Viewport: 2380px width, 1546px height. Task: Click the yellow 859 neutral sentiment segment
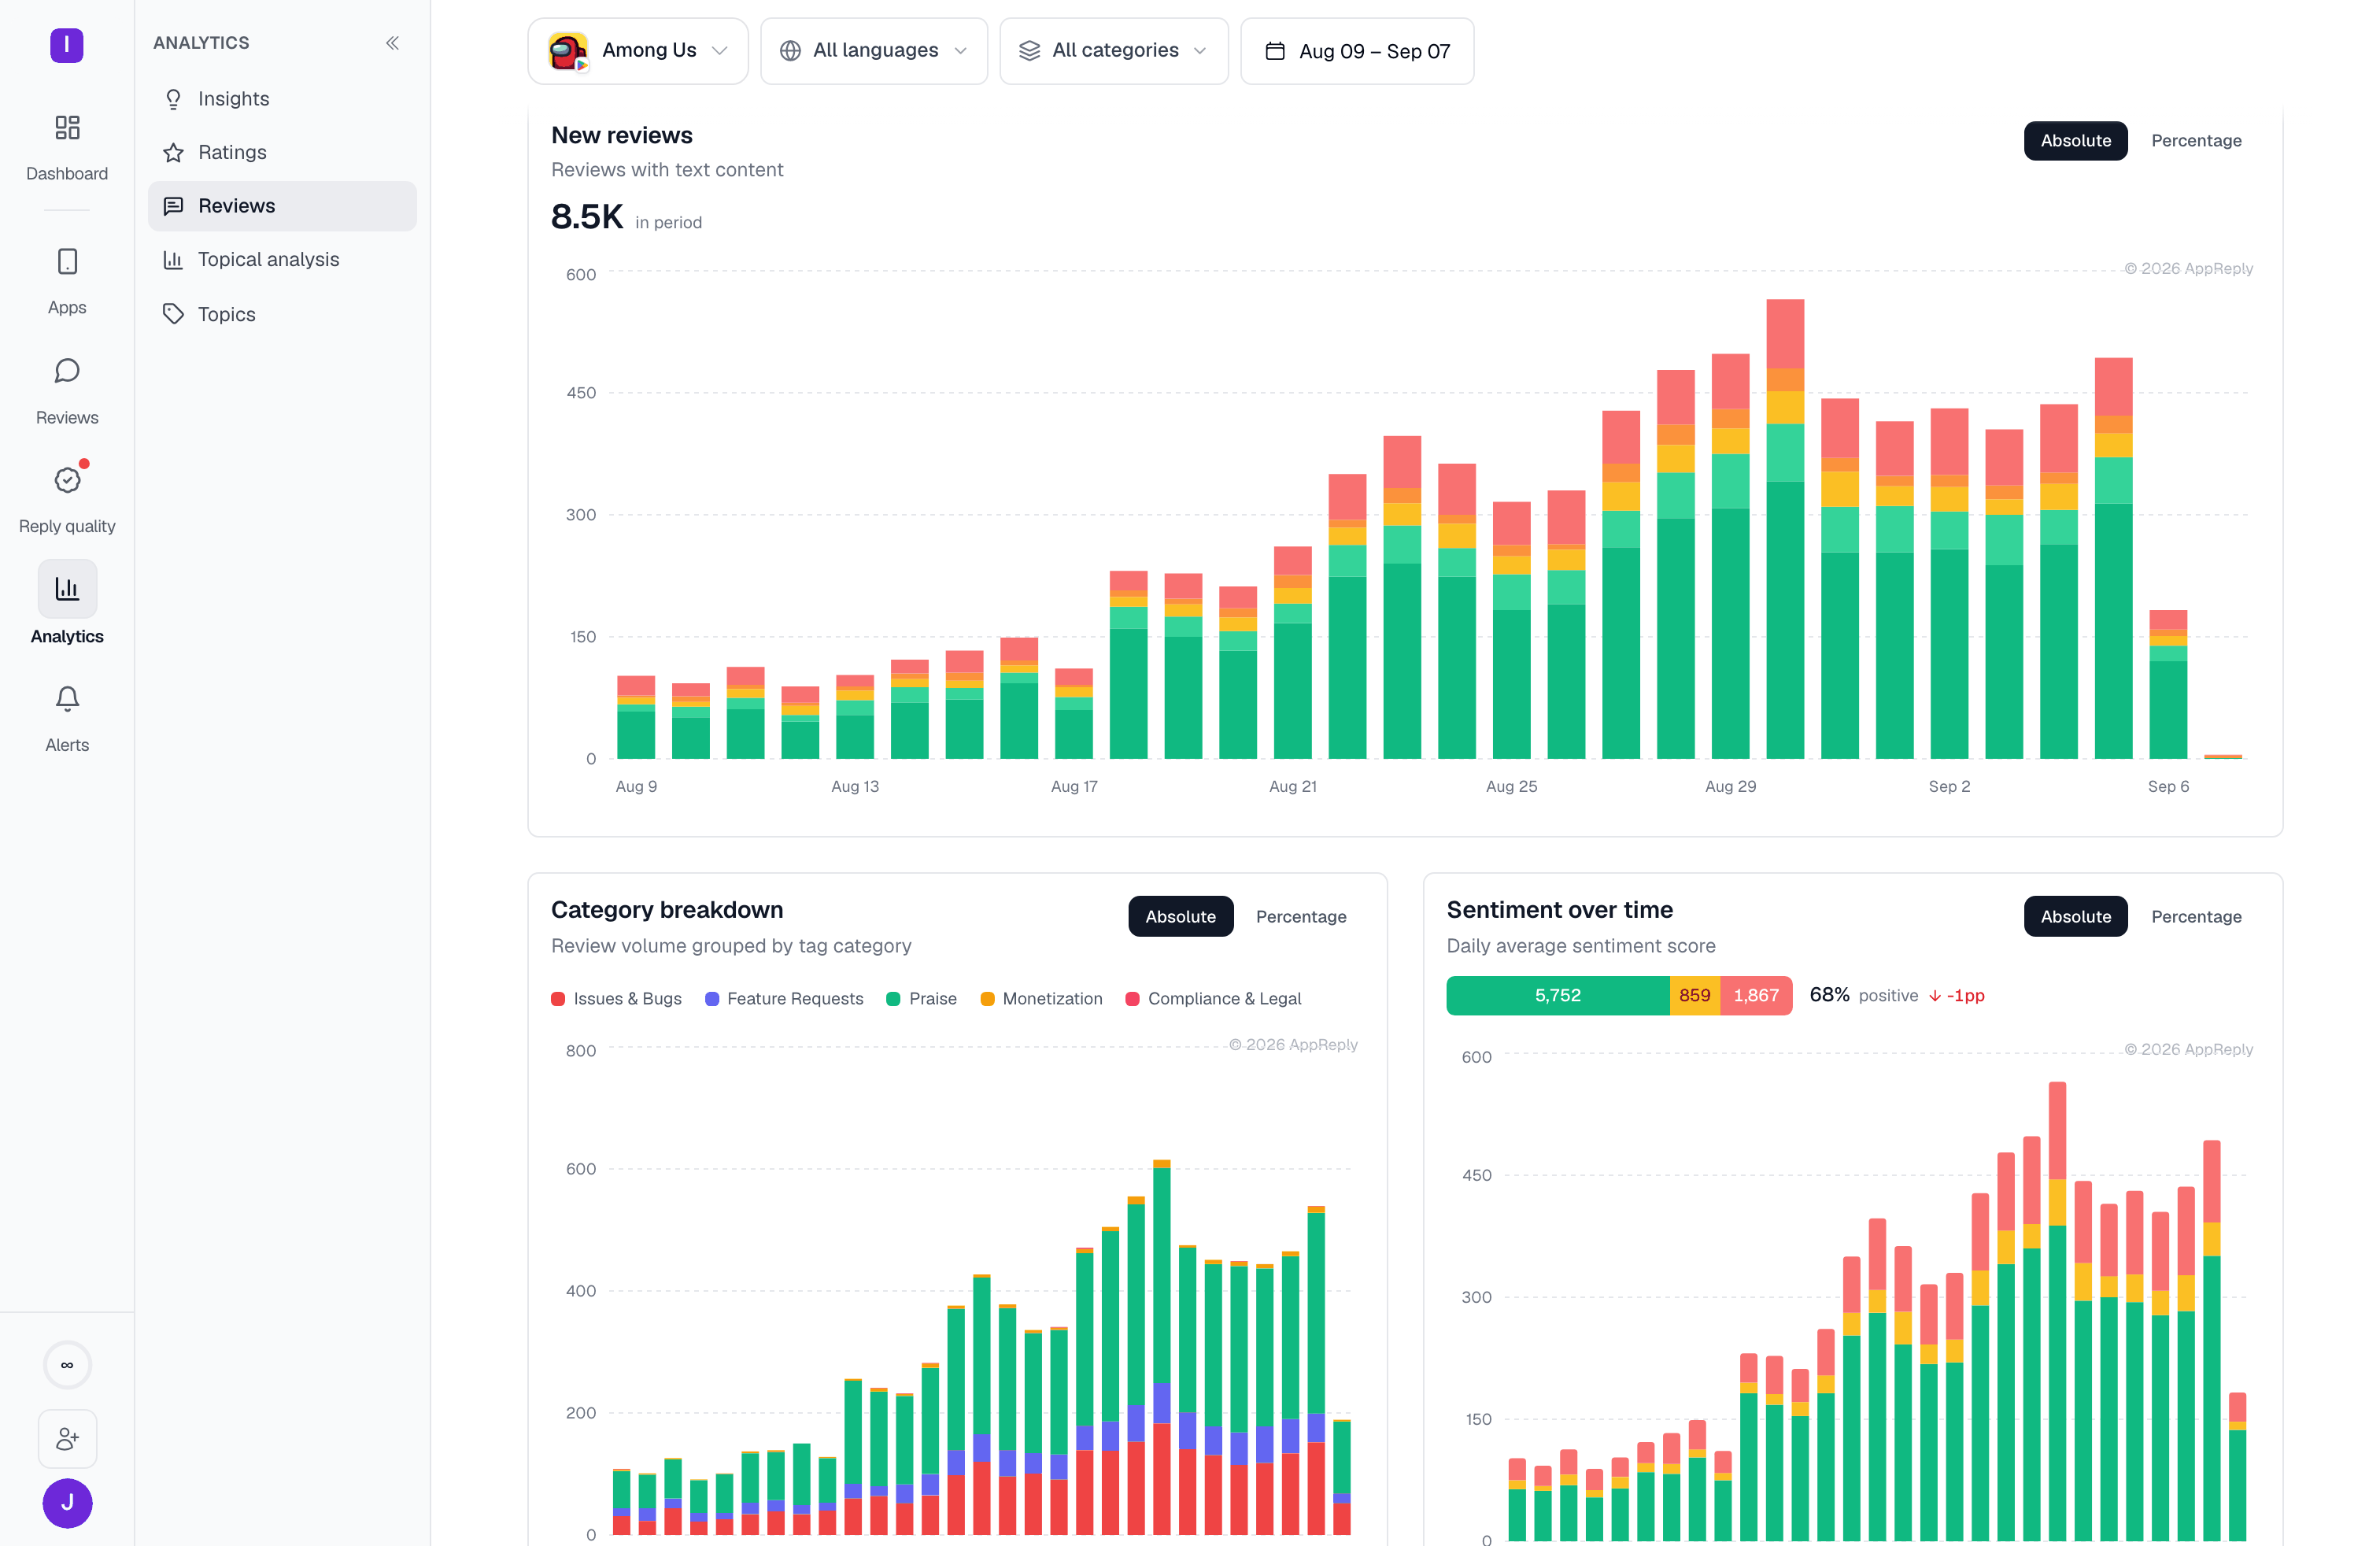pyautogui.click(x=1694, y=996)
